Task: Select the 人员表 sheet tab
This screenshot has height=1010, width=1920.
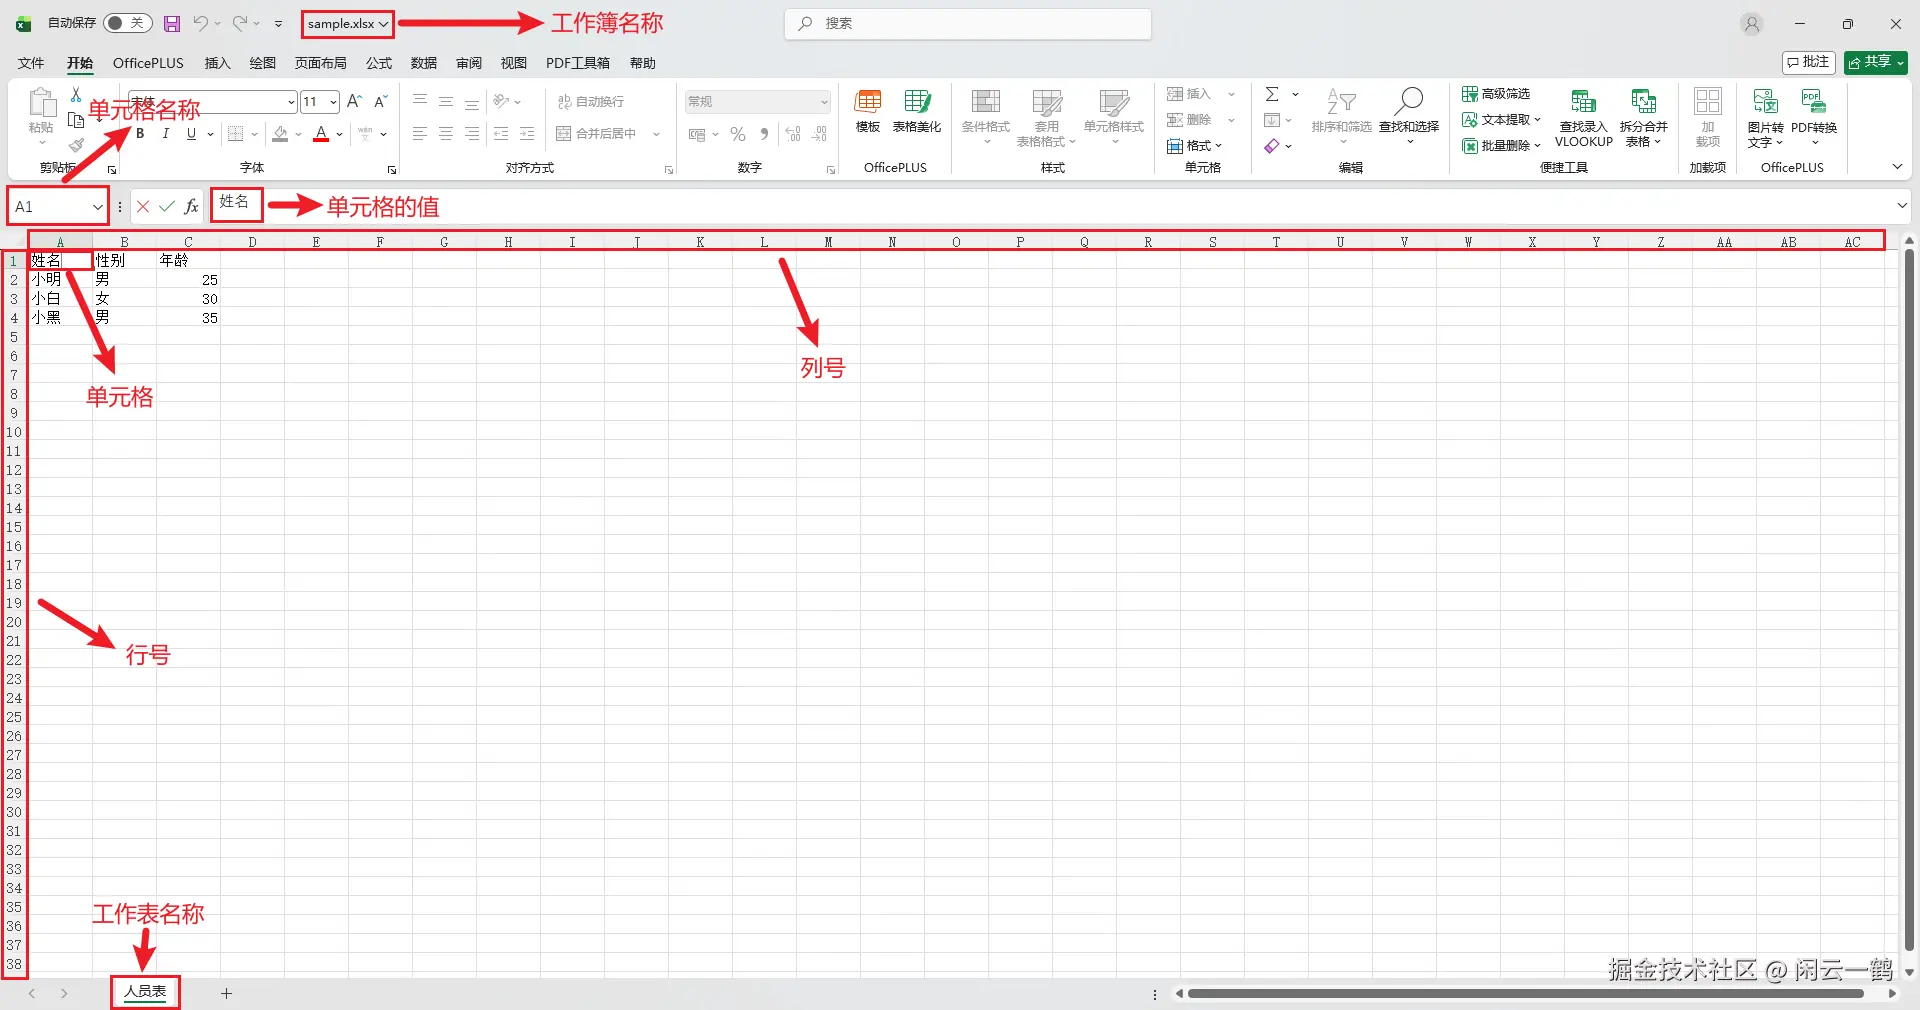Action: tap(145, 992)
